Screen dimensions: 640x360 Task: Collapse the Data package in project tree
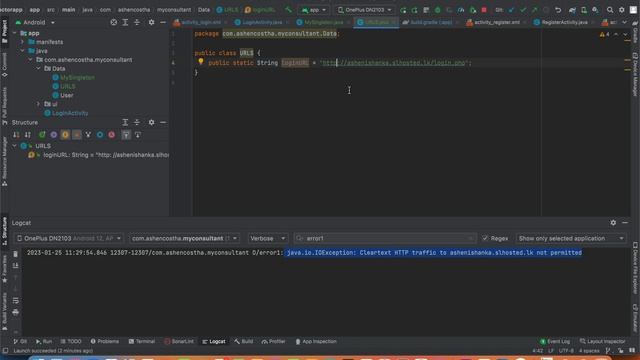[x=38, y=69]
